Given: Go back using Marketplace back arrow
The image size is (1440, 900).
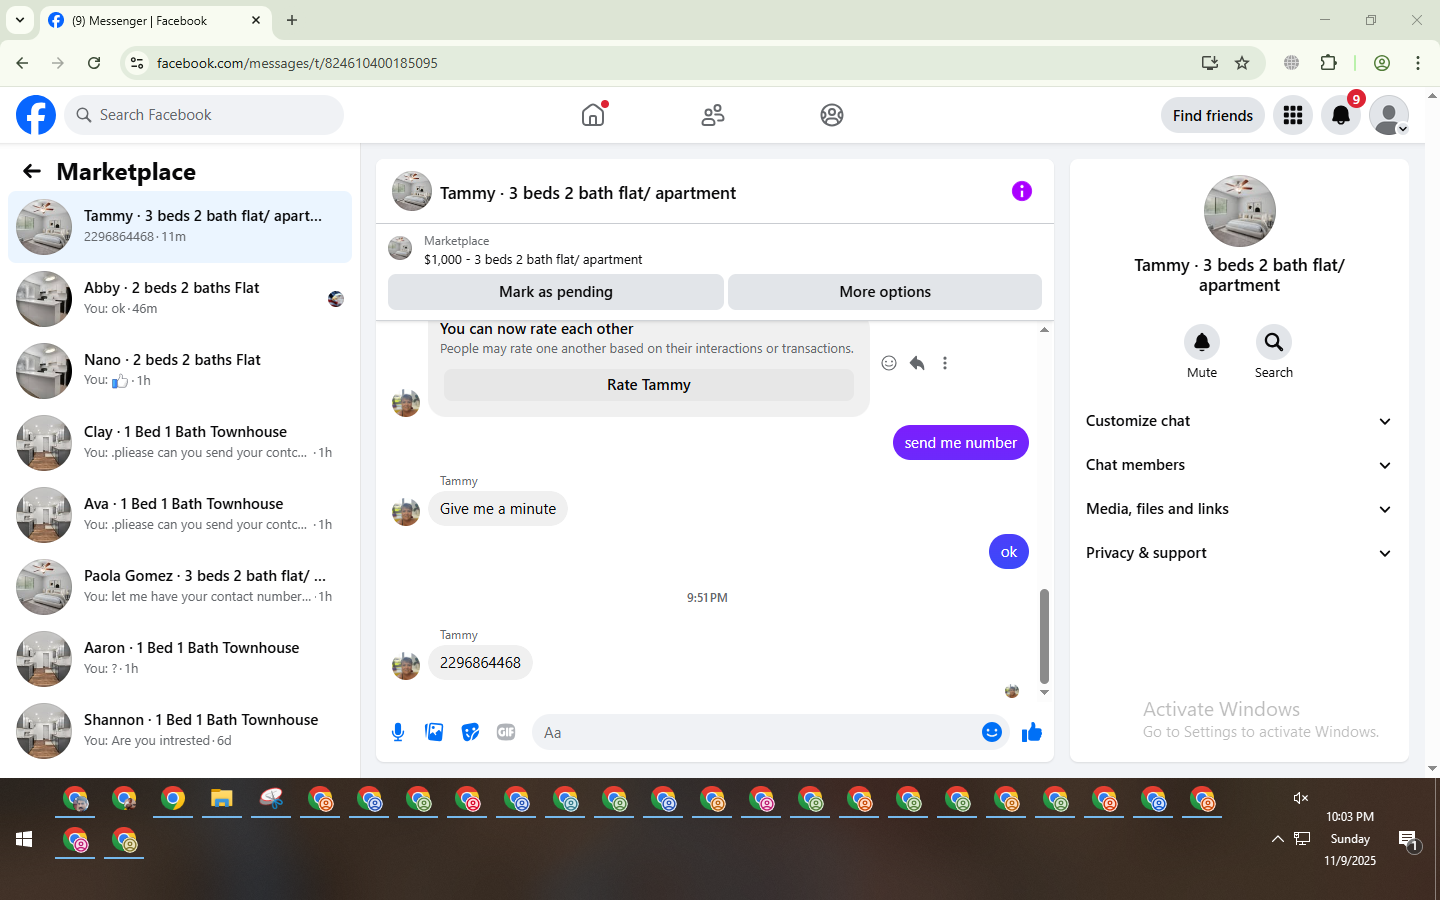Looking at the screenshot, I should tap(32, 171).
